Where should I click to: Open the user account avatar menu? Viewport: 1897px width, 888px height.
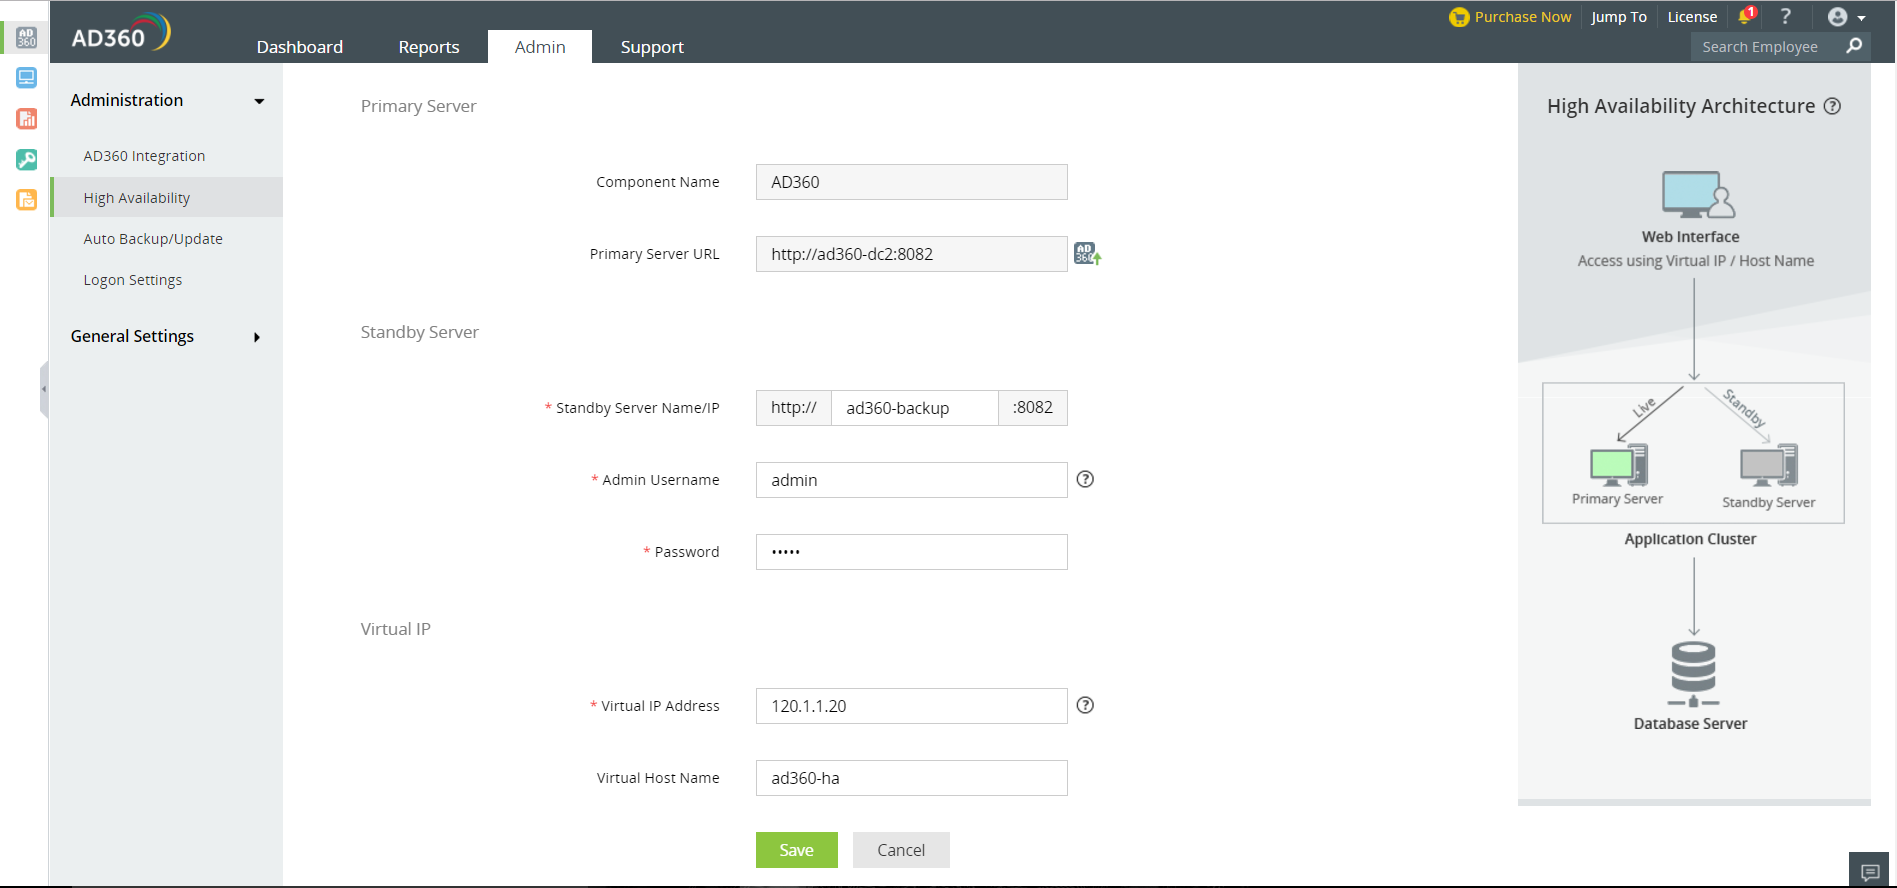[x=1846, y=17]
